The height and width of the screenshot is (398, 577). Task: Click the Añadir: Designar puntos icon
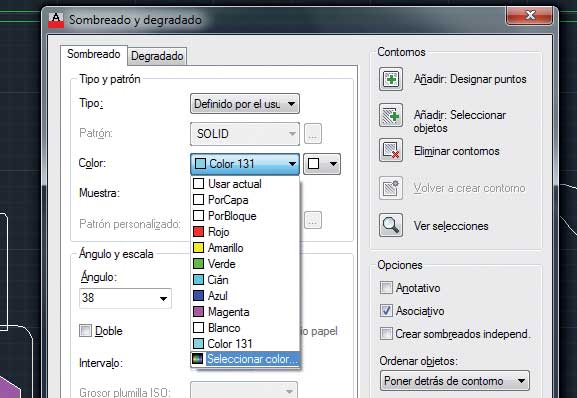[x=391, y=79]
